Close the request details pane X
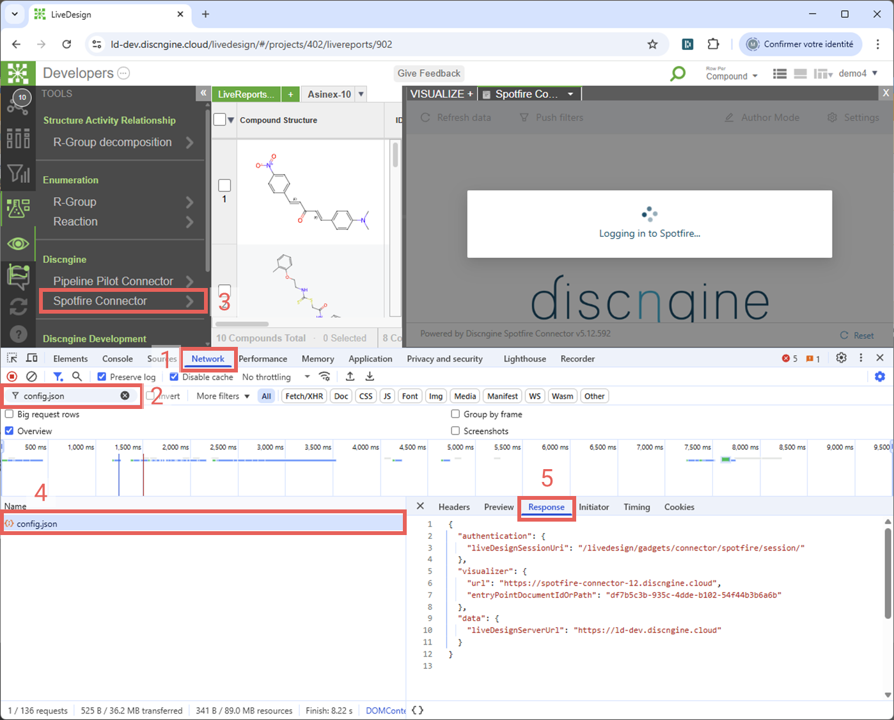The height and width of the screenshot is (720, 894). (x=420, y=506)
